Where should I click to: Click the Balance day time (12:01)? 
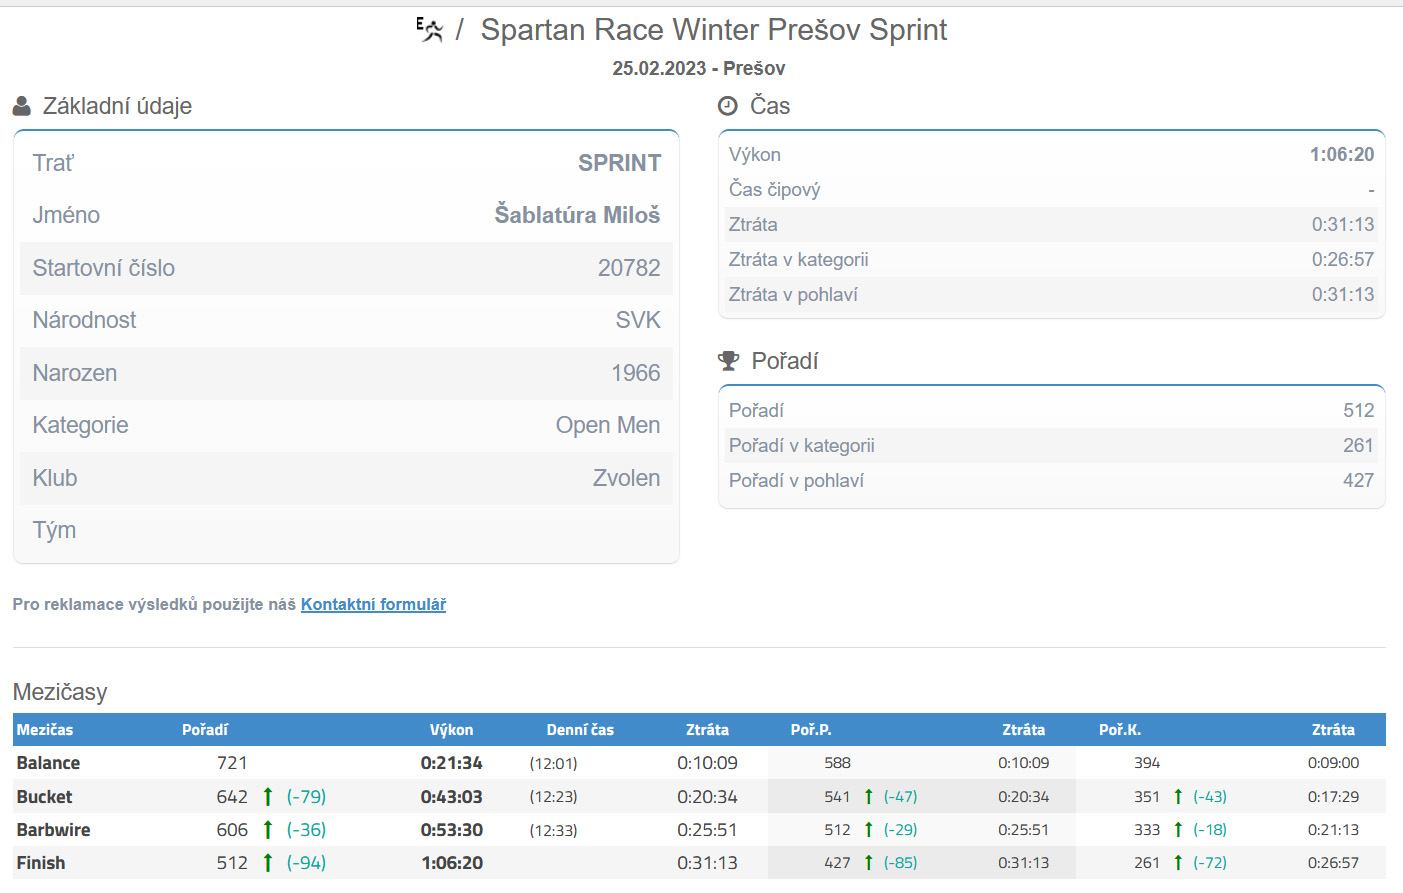(x=554, y=764)
